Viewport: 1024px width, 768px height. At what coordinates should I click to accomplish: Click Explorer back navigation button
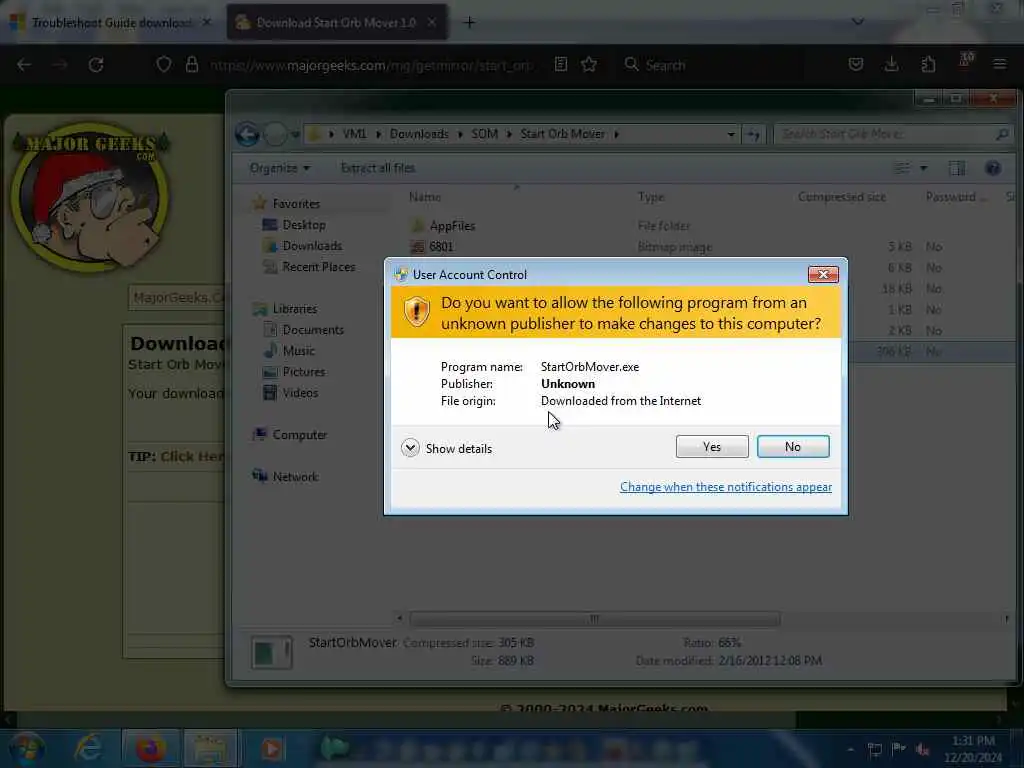tap(248, 135)
